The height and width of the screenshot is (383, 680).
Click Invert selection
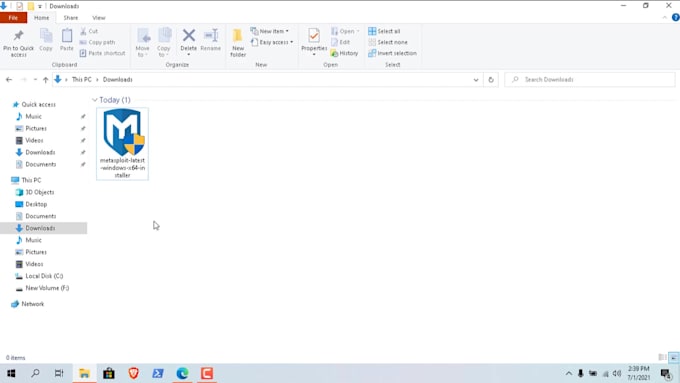click(392, 53)
